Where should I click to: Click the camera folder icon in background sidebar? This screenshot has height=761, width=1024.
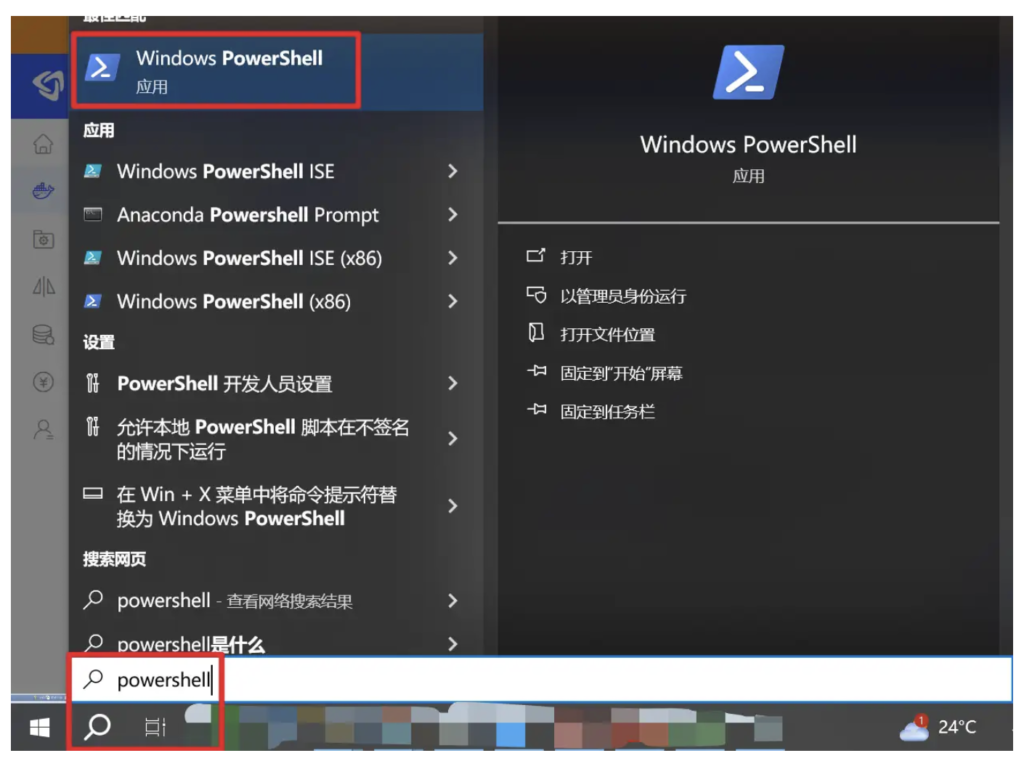point(43,239)
